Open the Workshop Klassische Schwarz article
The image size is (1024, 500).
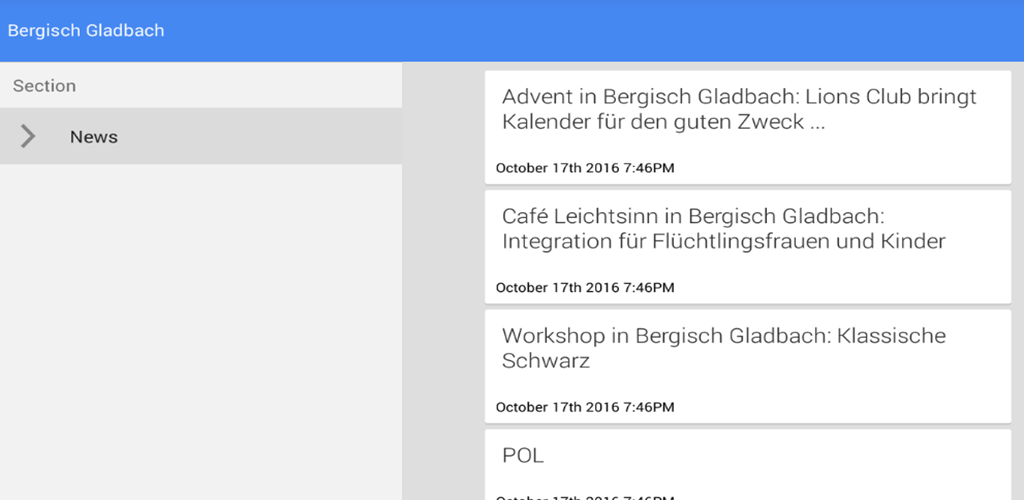tap(748, 367)
